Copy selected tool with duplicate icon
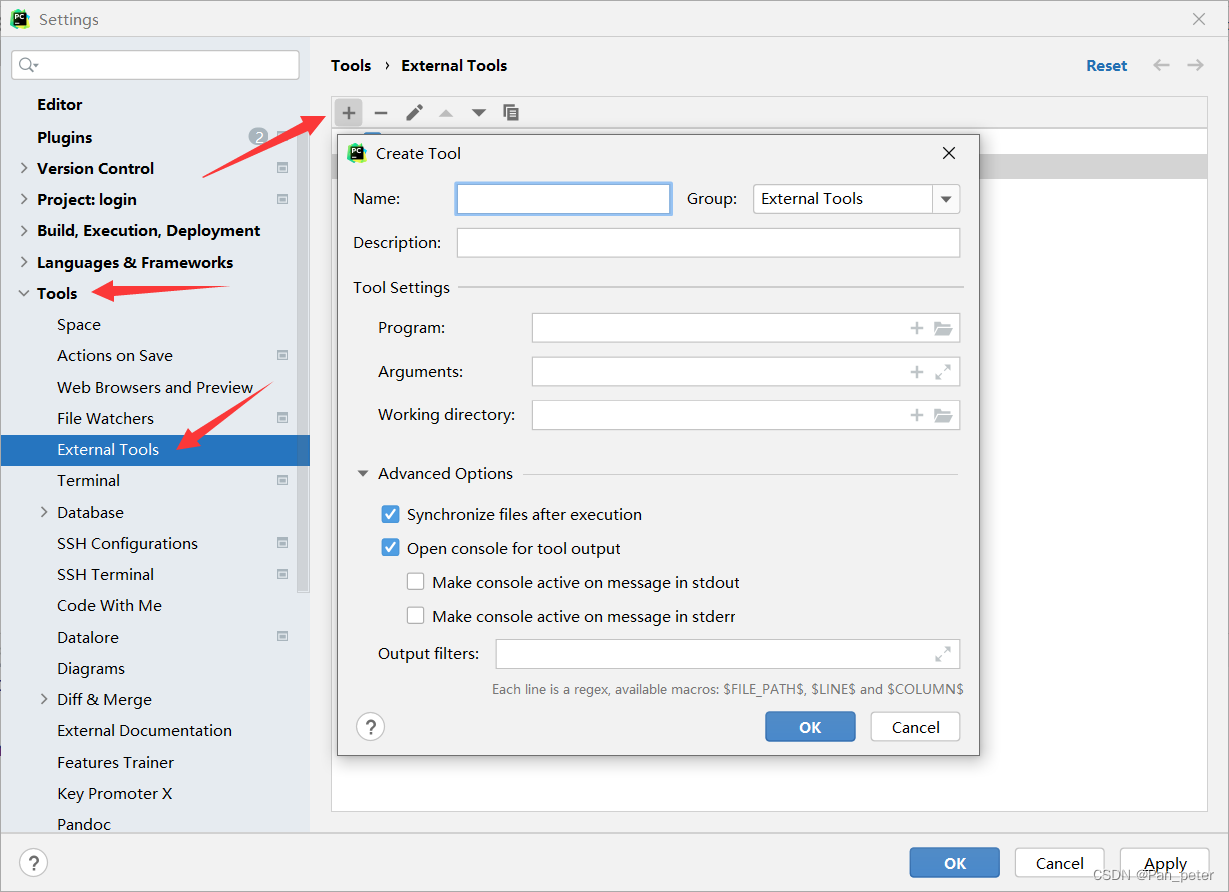Image resolution: width=1229 pixels, height=892 pixels. click(x=511, y=112)
